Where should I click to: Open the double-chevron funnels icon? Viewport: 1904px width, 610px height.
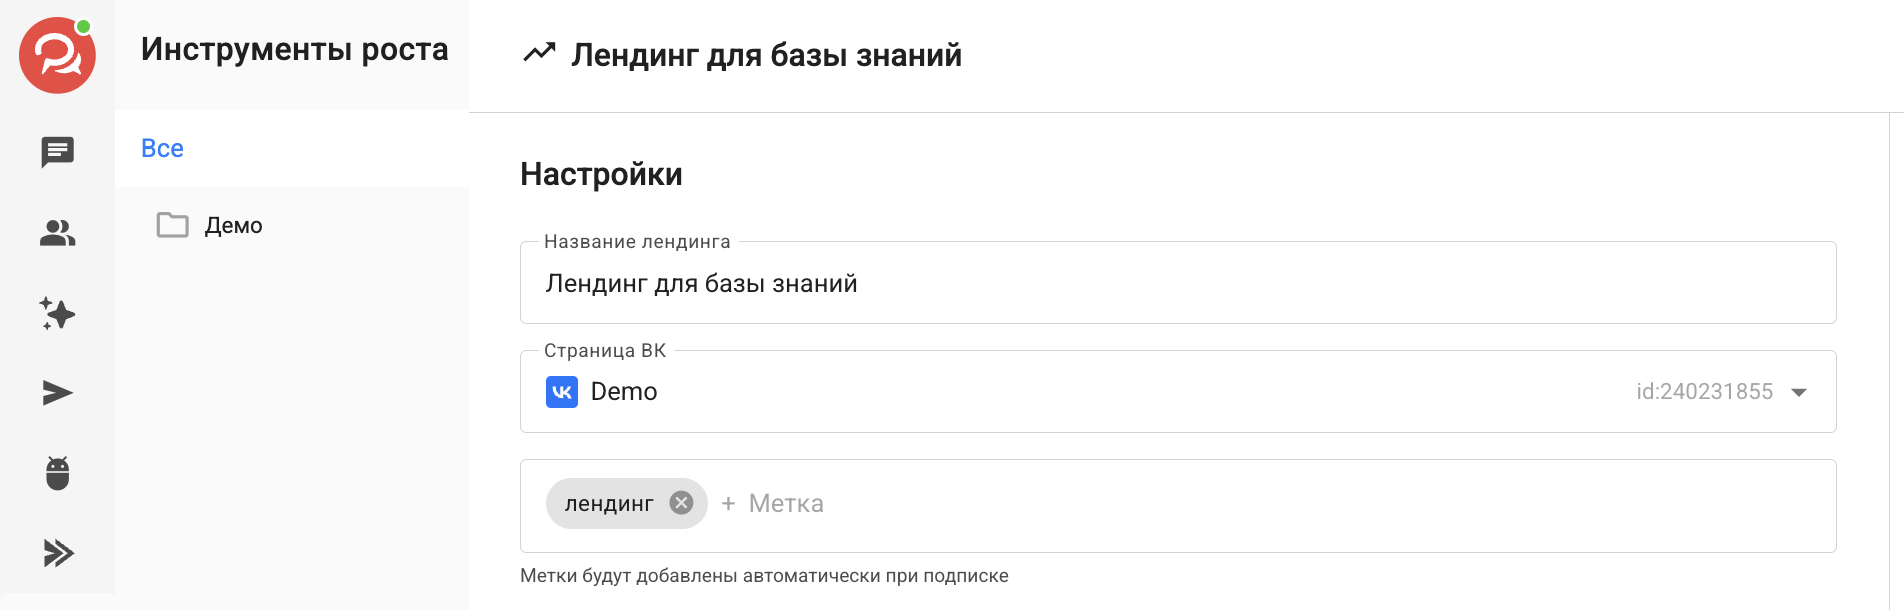click(58, 553)
